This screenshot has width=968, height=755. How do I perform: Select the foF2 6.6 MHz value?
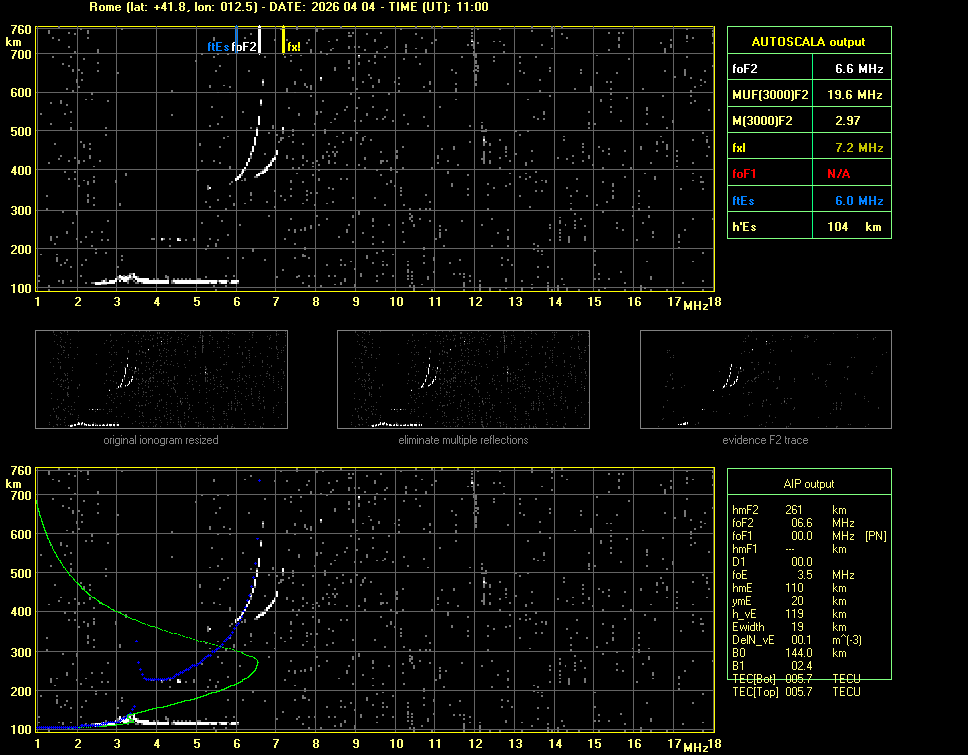tap(859, 69)
